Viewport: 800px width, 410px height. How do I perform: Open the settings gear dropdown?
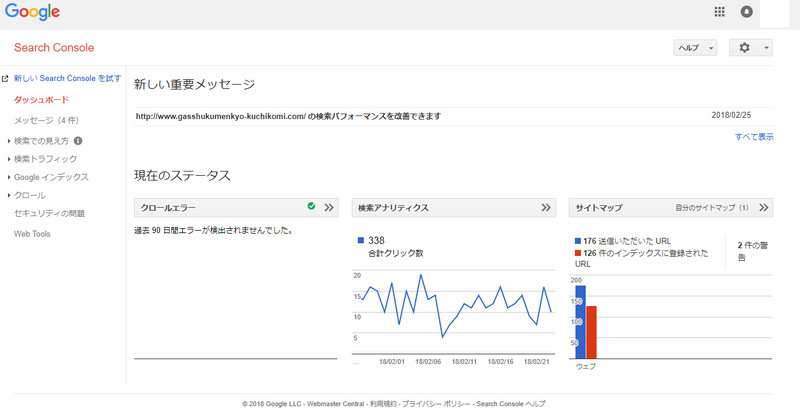coord(750,48)
